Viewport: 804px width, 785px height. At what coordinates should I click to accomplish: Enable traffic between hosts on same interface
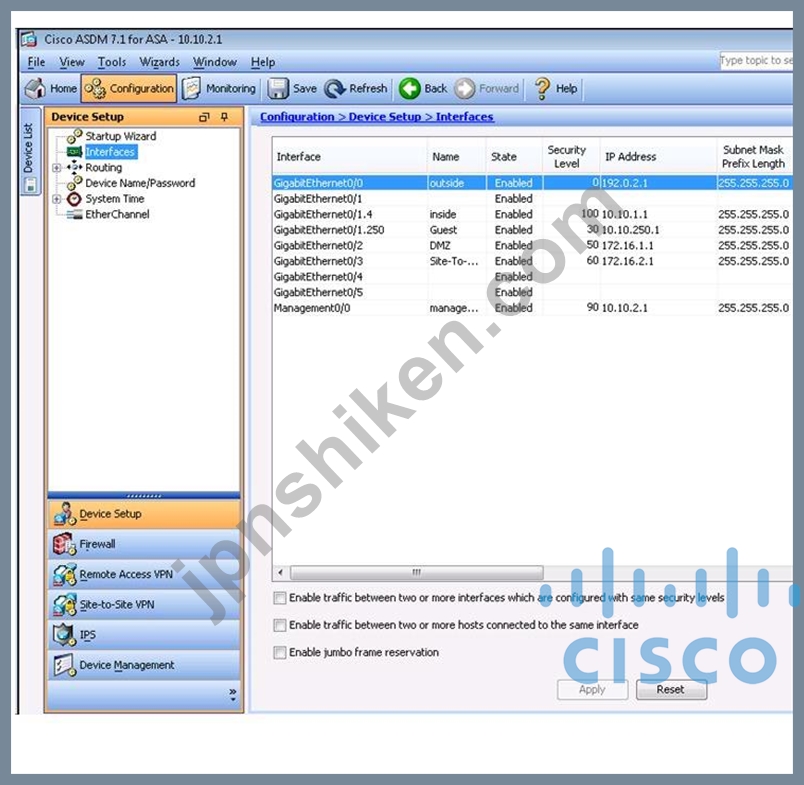point(279,625)
